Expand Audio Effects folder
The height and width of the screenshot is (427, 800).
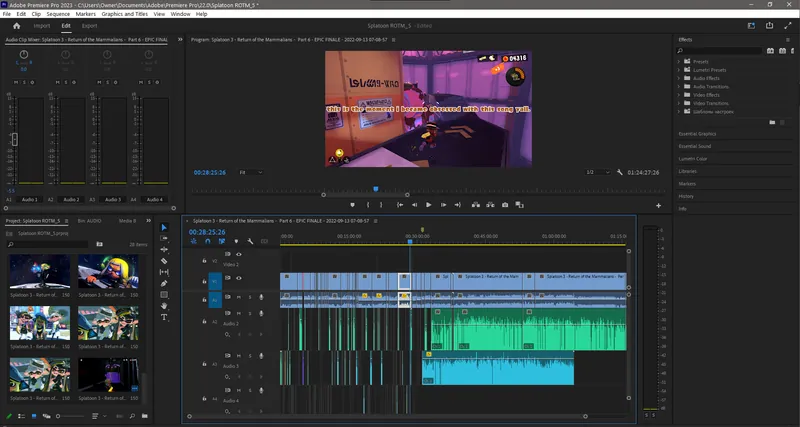pyautogui.click(x=679, y=78)
